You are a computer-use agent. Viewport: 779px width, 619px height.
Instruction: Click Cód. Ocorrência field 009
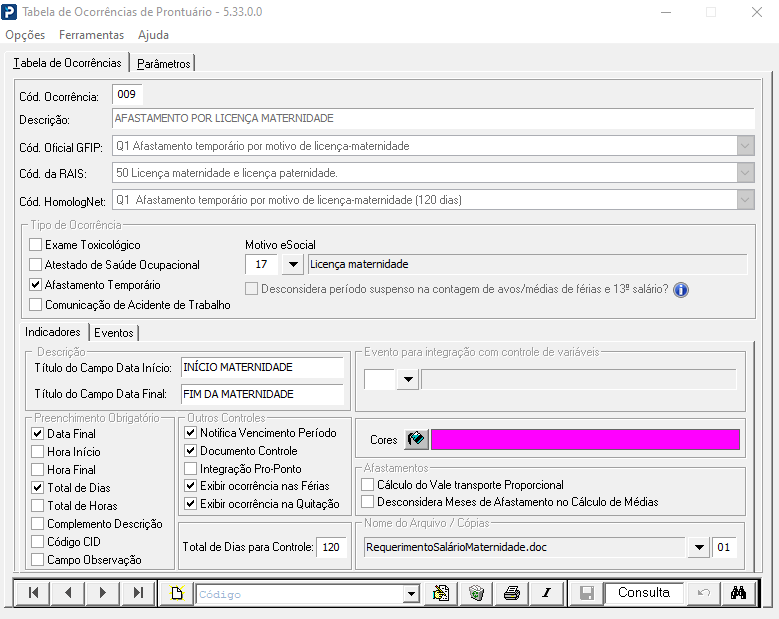tap(127, 94)
